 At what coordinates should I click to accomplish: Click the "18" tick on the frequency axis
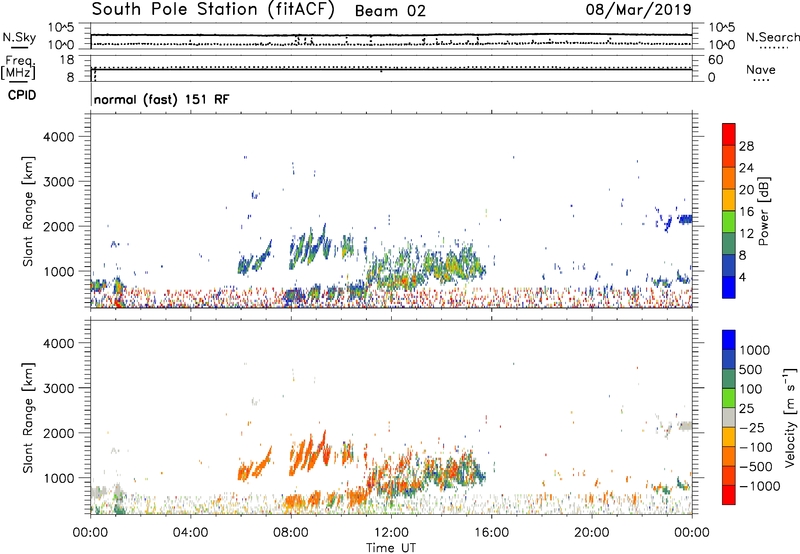pyautogui.click(x=67, y=60)
